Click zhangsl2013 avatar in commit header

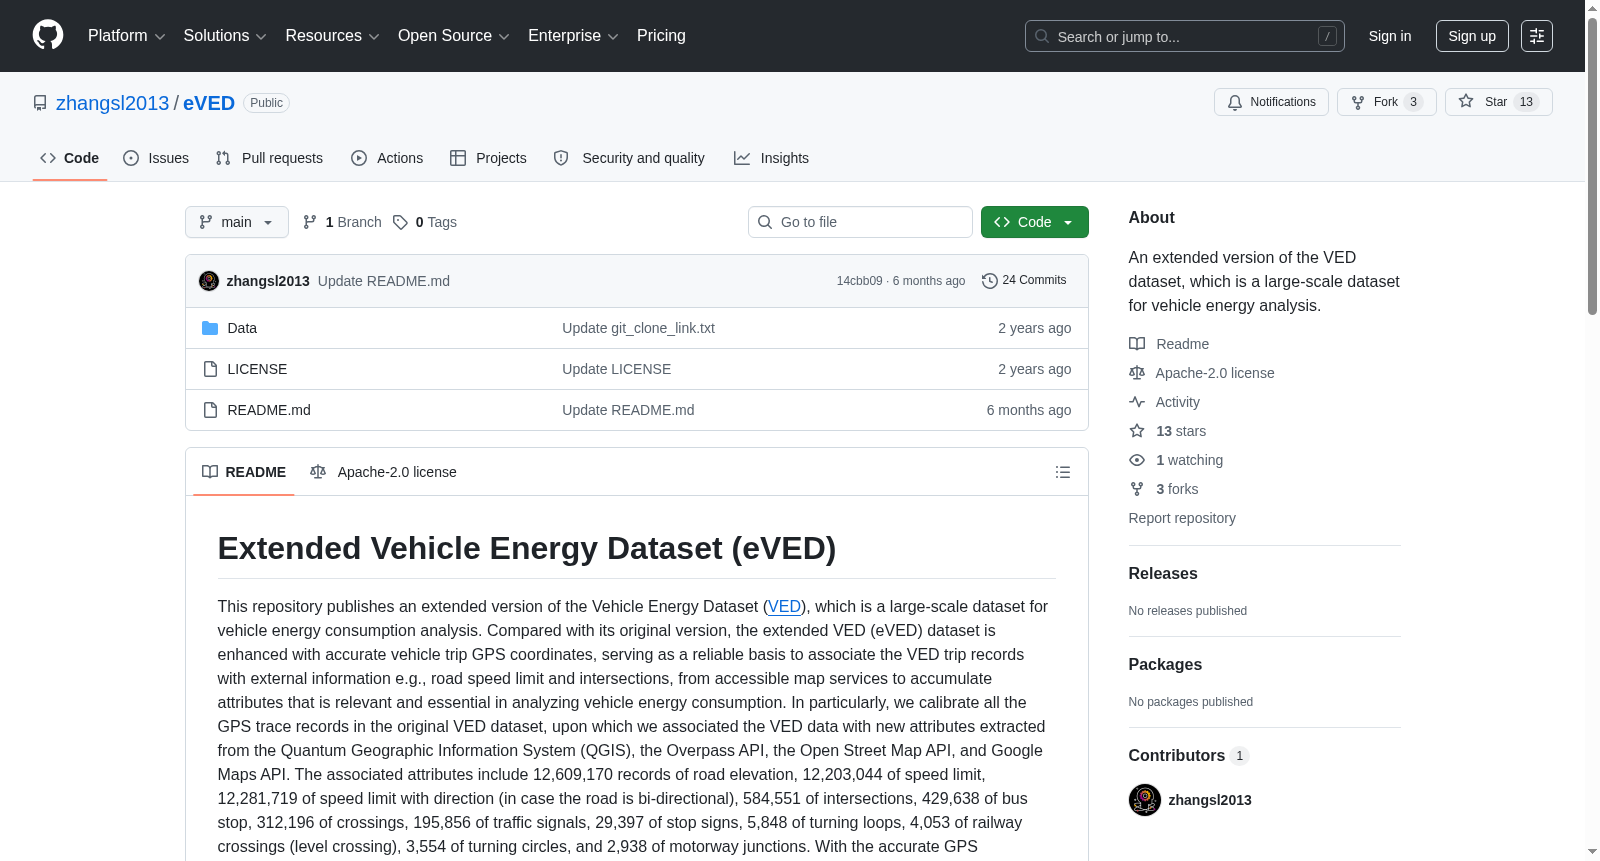click(x=209, y=281)
